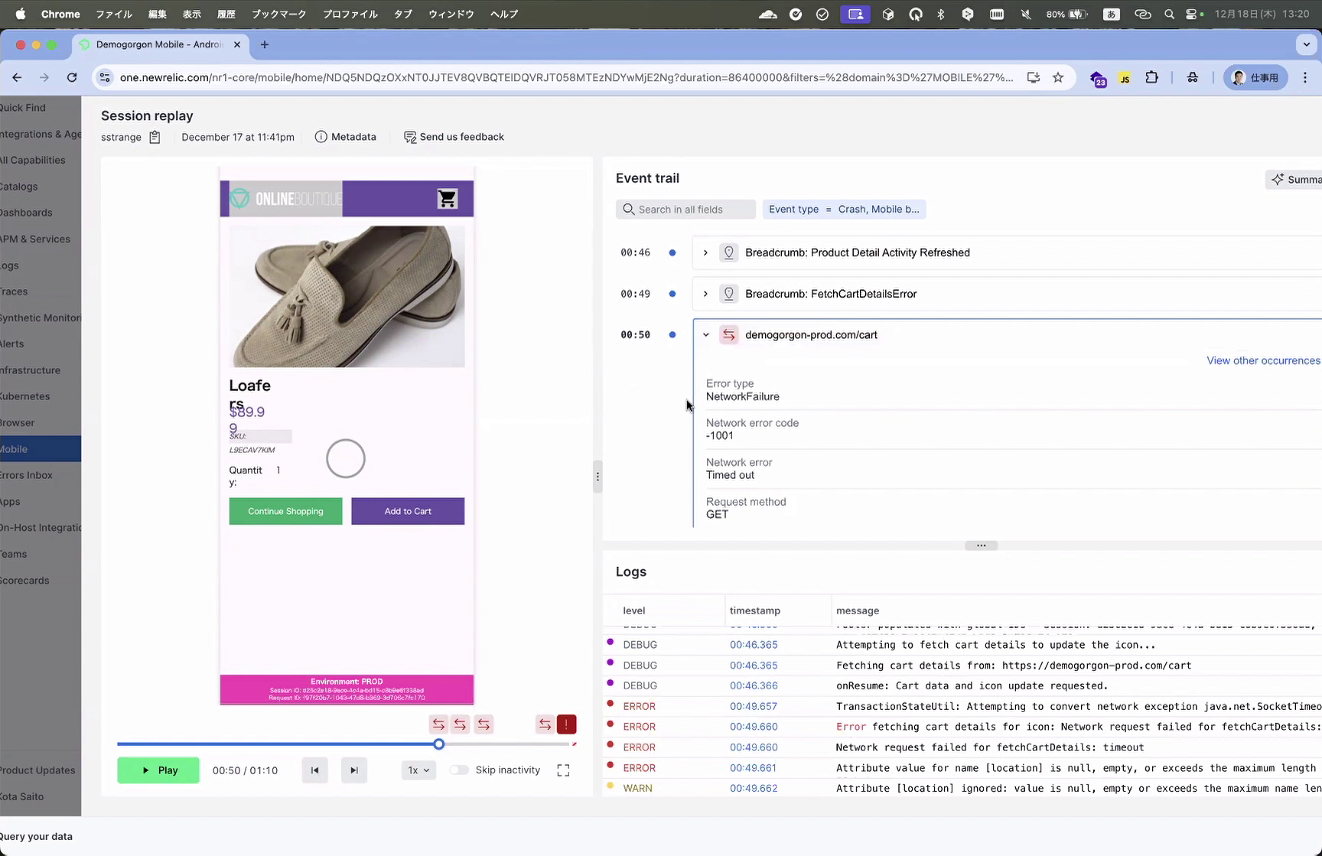
Task: Open Query your data at the bottom
Action: click(x=36, y=836)
